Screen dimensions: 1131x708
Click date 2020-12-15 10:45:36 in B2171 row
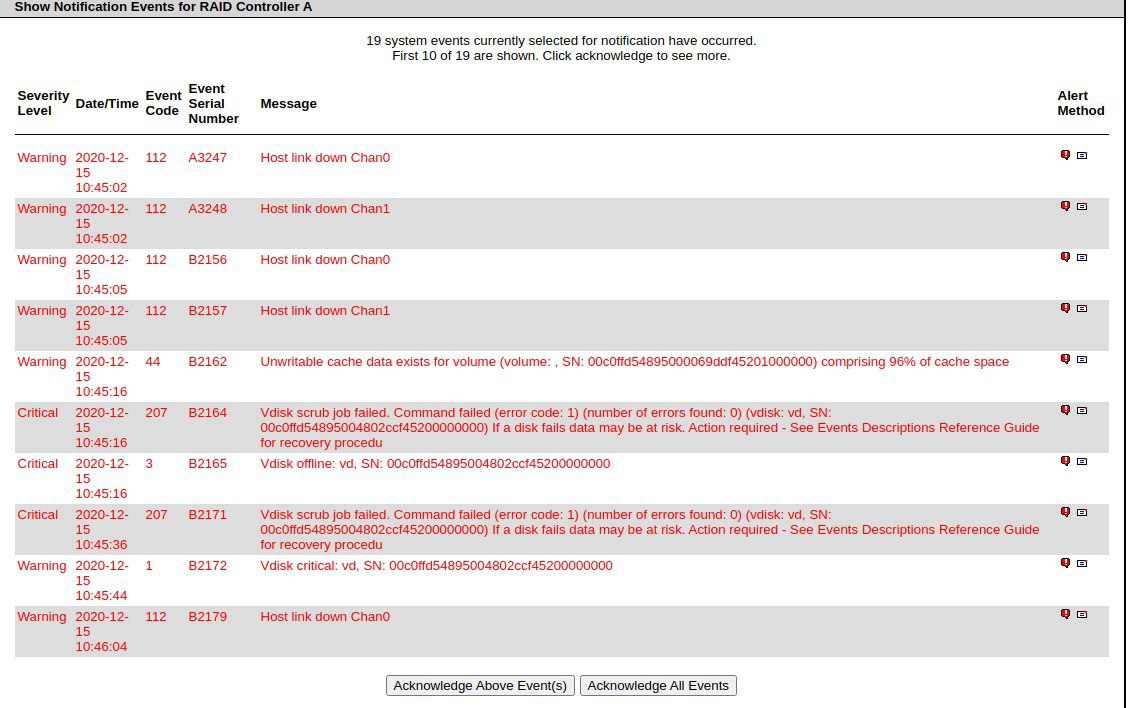102,530
